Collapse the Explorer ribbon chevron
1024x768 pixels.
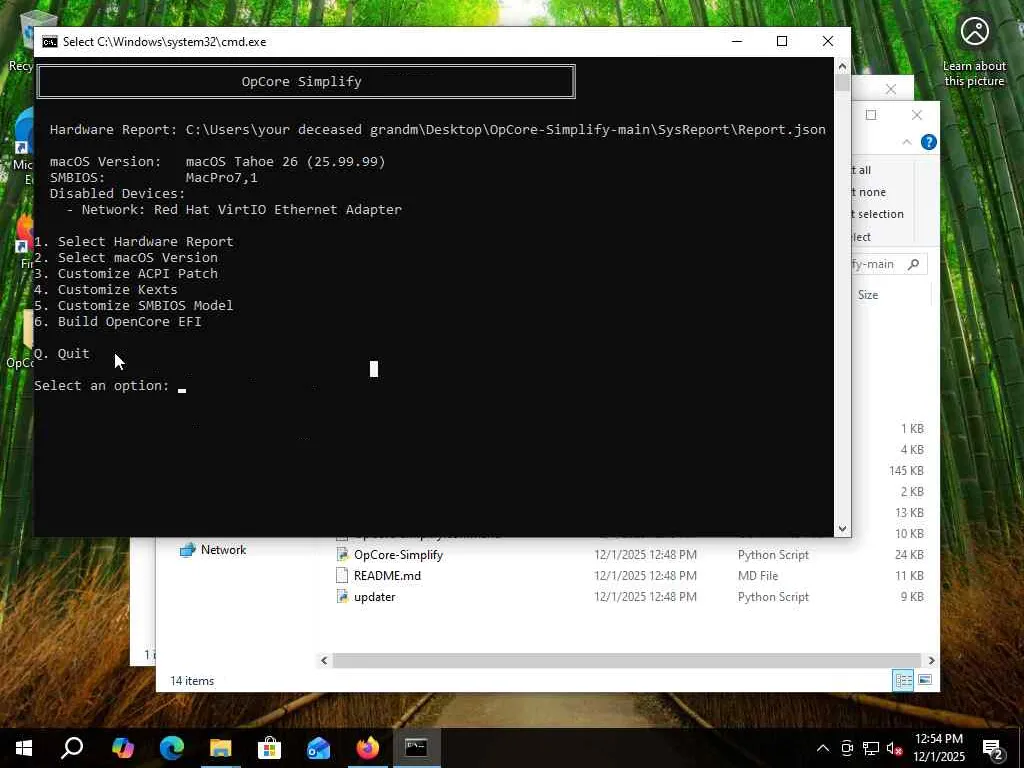(x=906, y=142)
